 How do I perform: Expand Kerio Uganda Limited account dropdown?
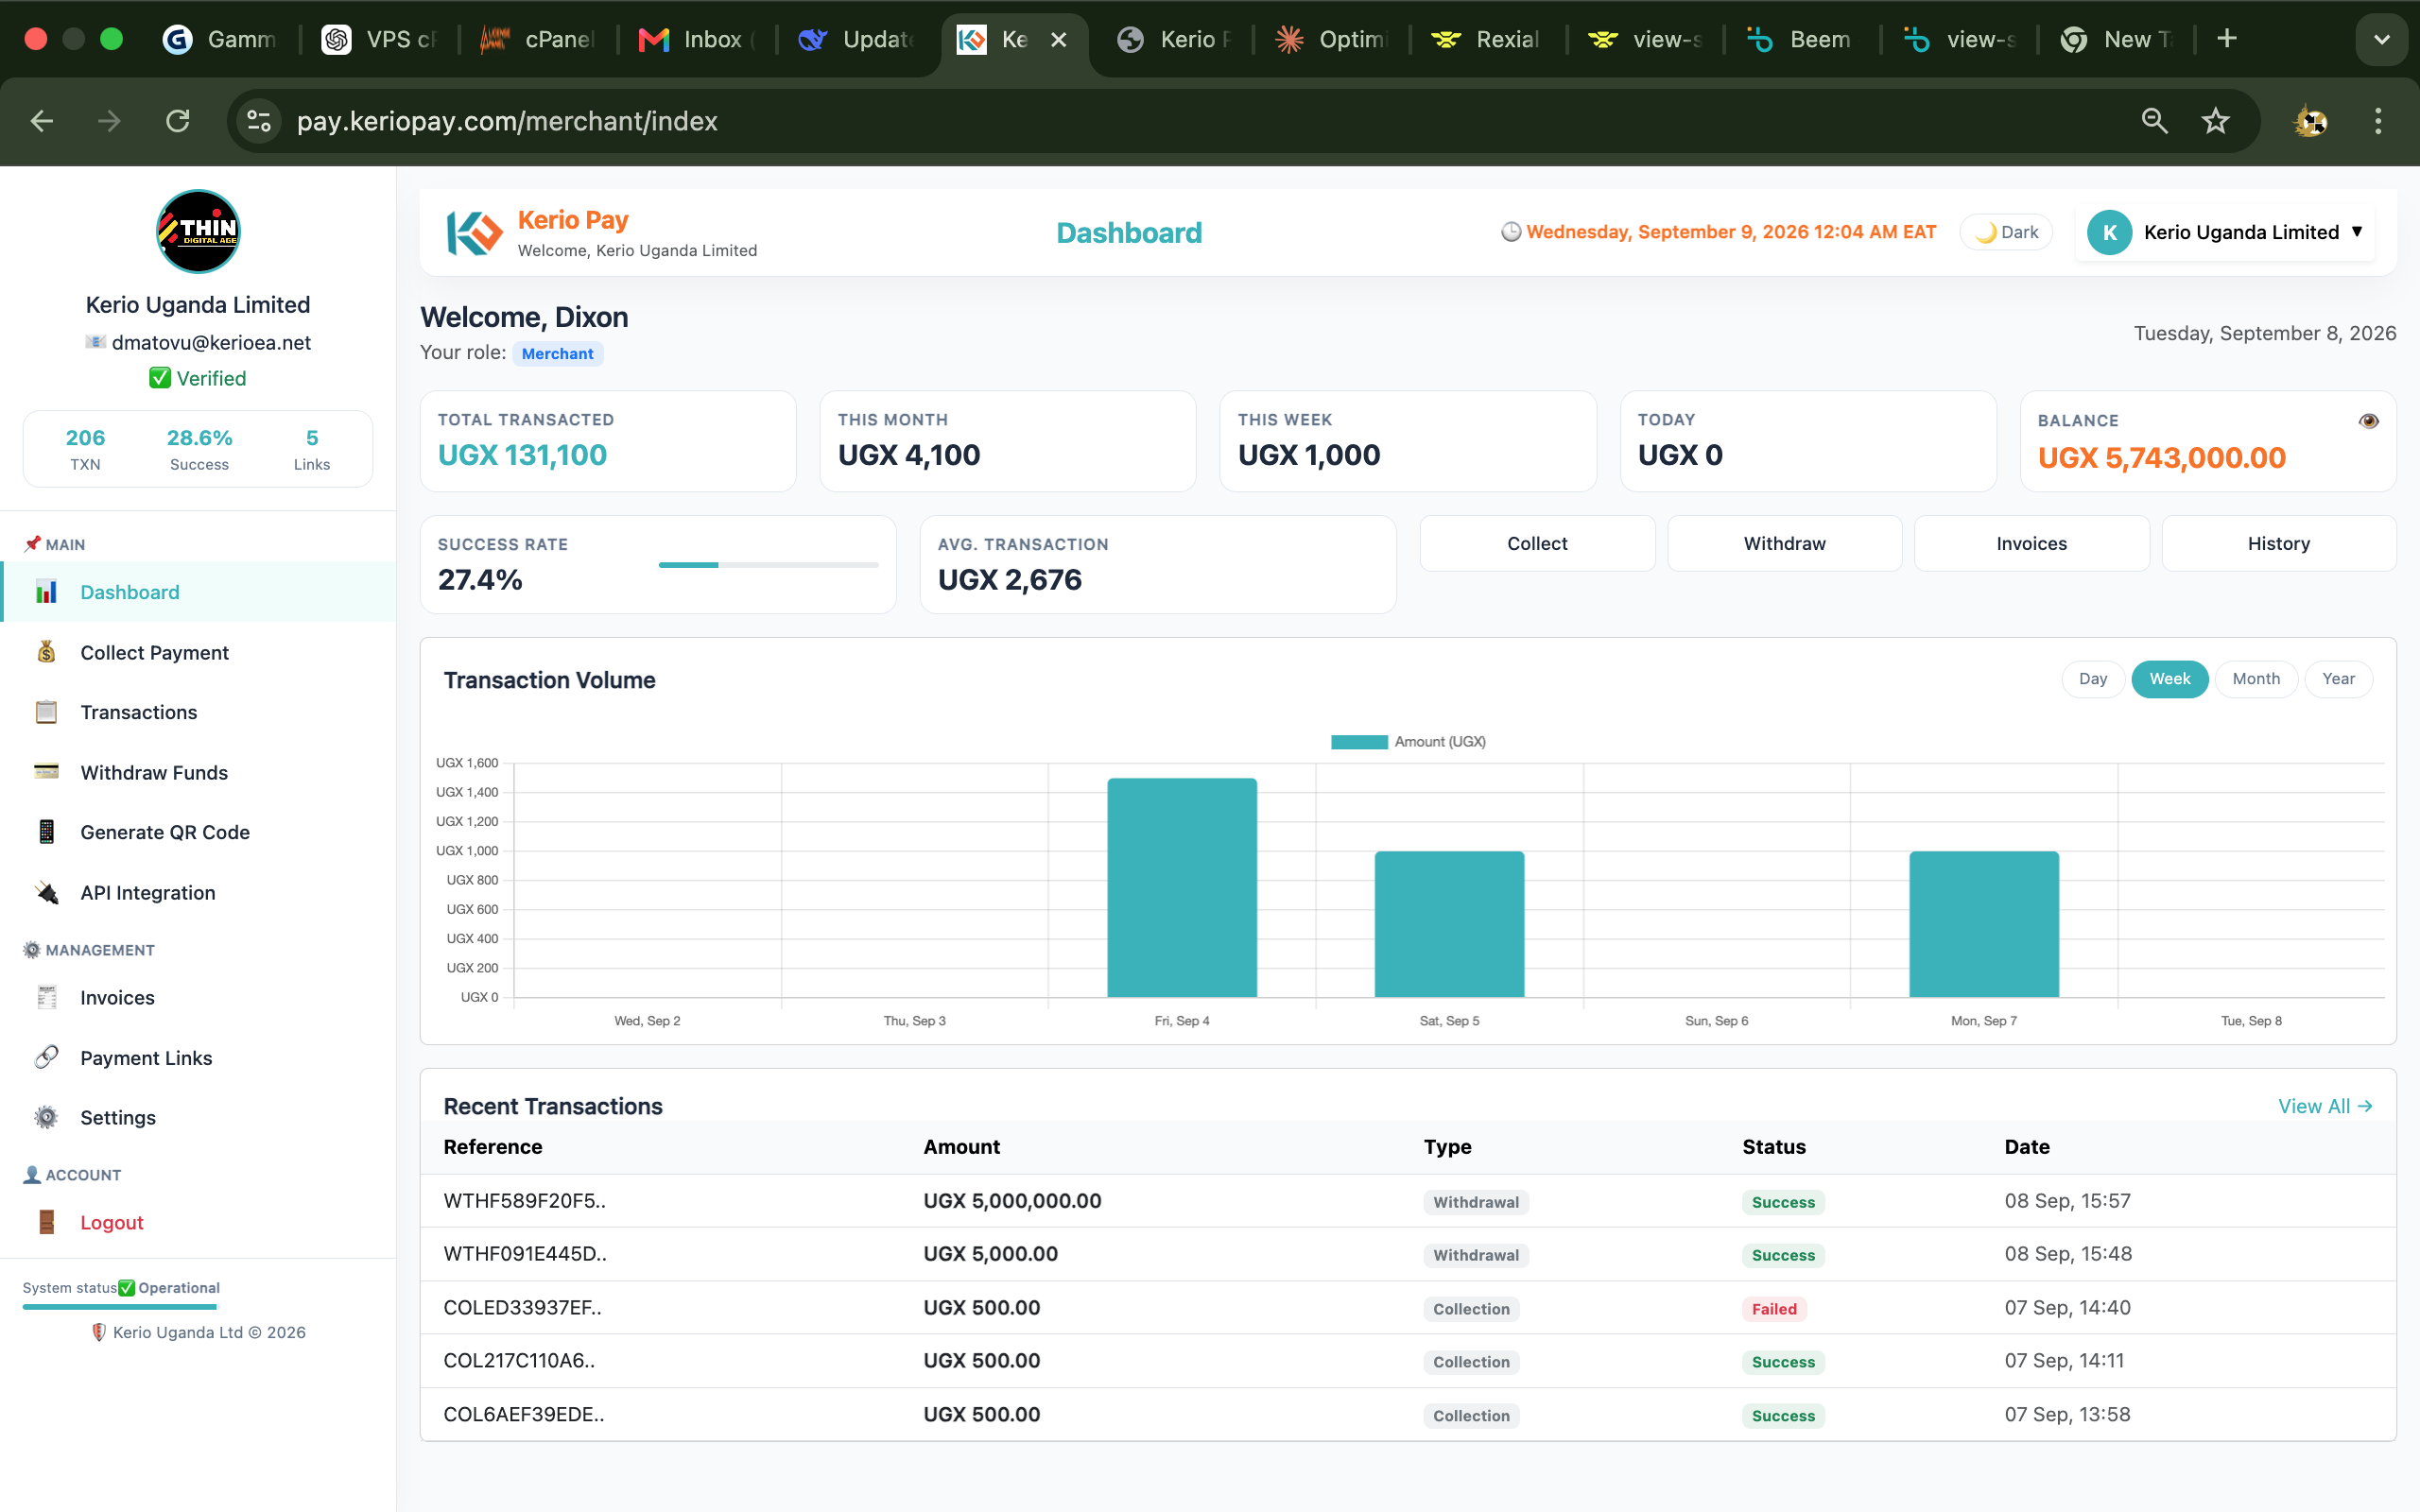click(2225, 232)
